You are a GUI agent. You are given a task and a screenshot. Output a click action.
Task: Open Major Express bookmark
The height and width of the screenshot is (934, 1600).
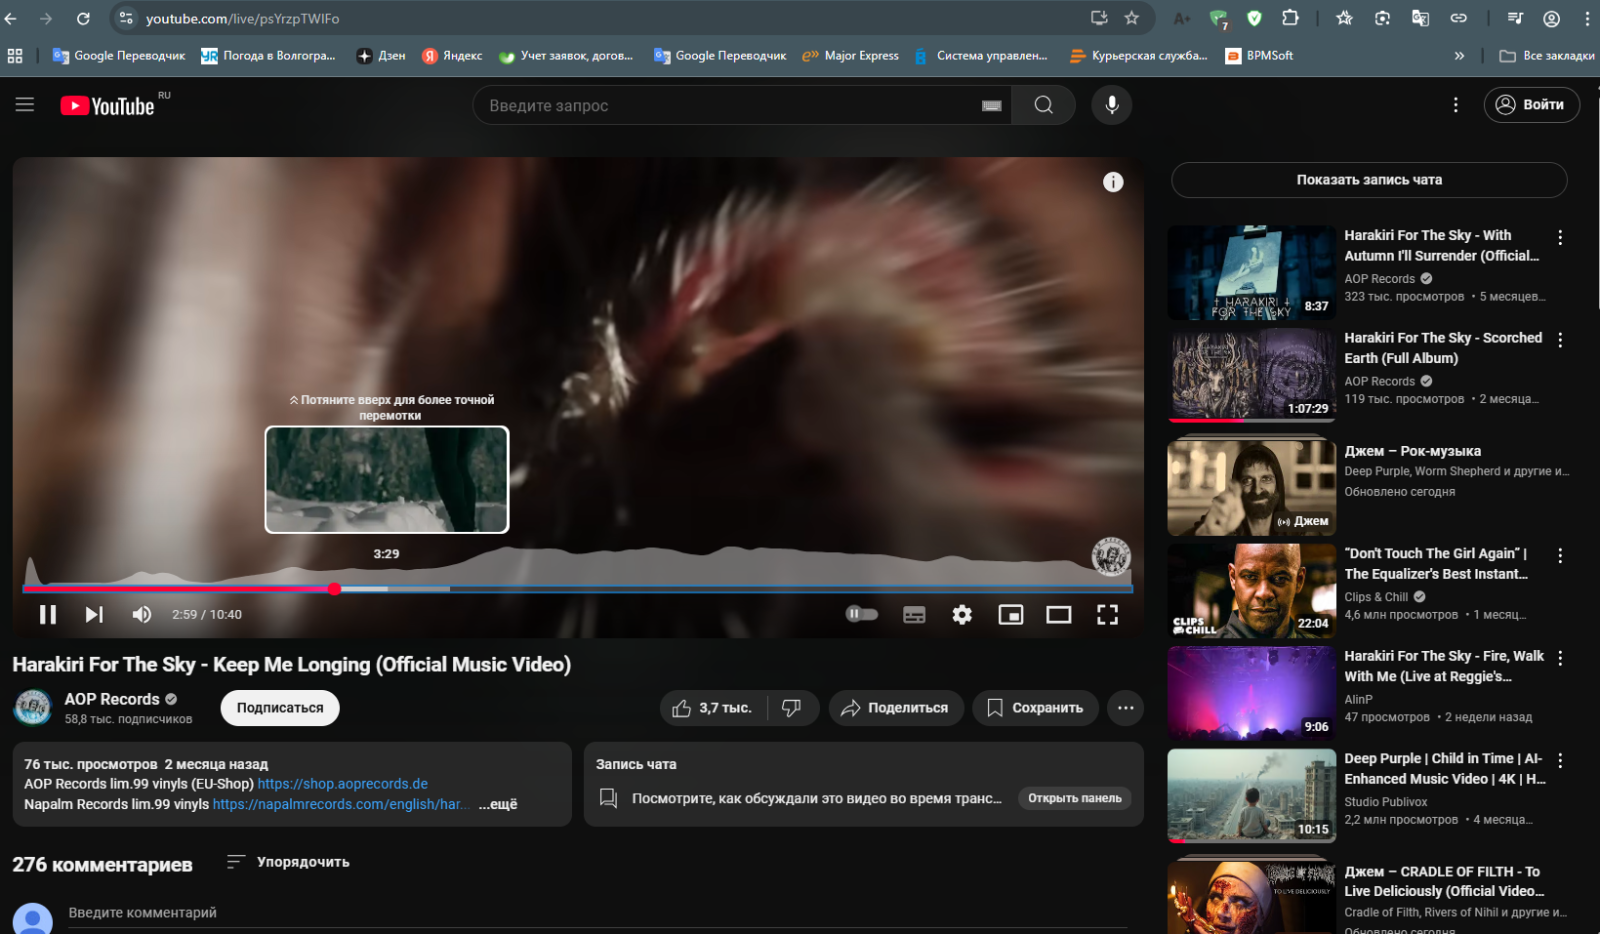click(851, 56)
